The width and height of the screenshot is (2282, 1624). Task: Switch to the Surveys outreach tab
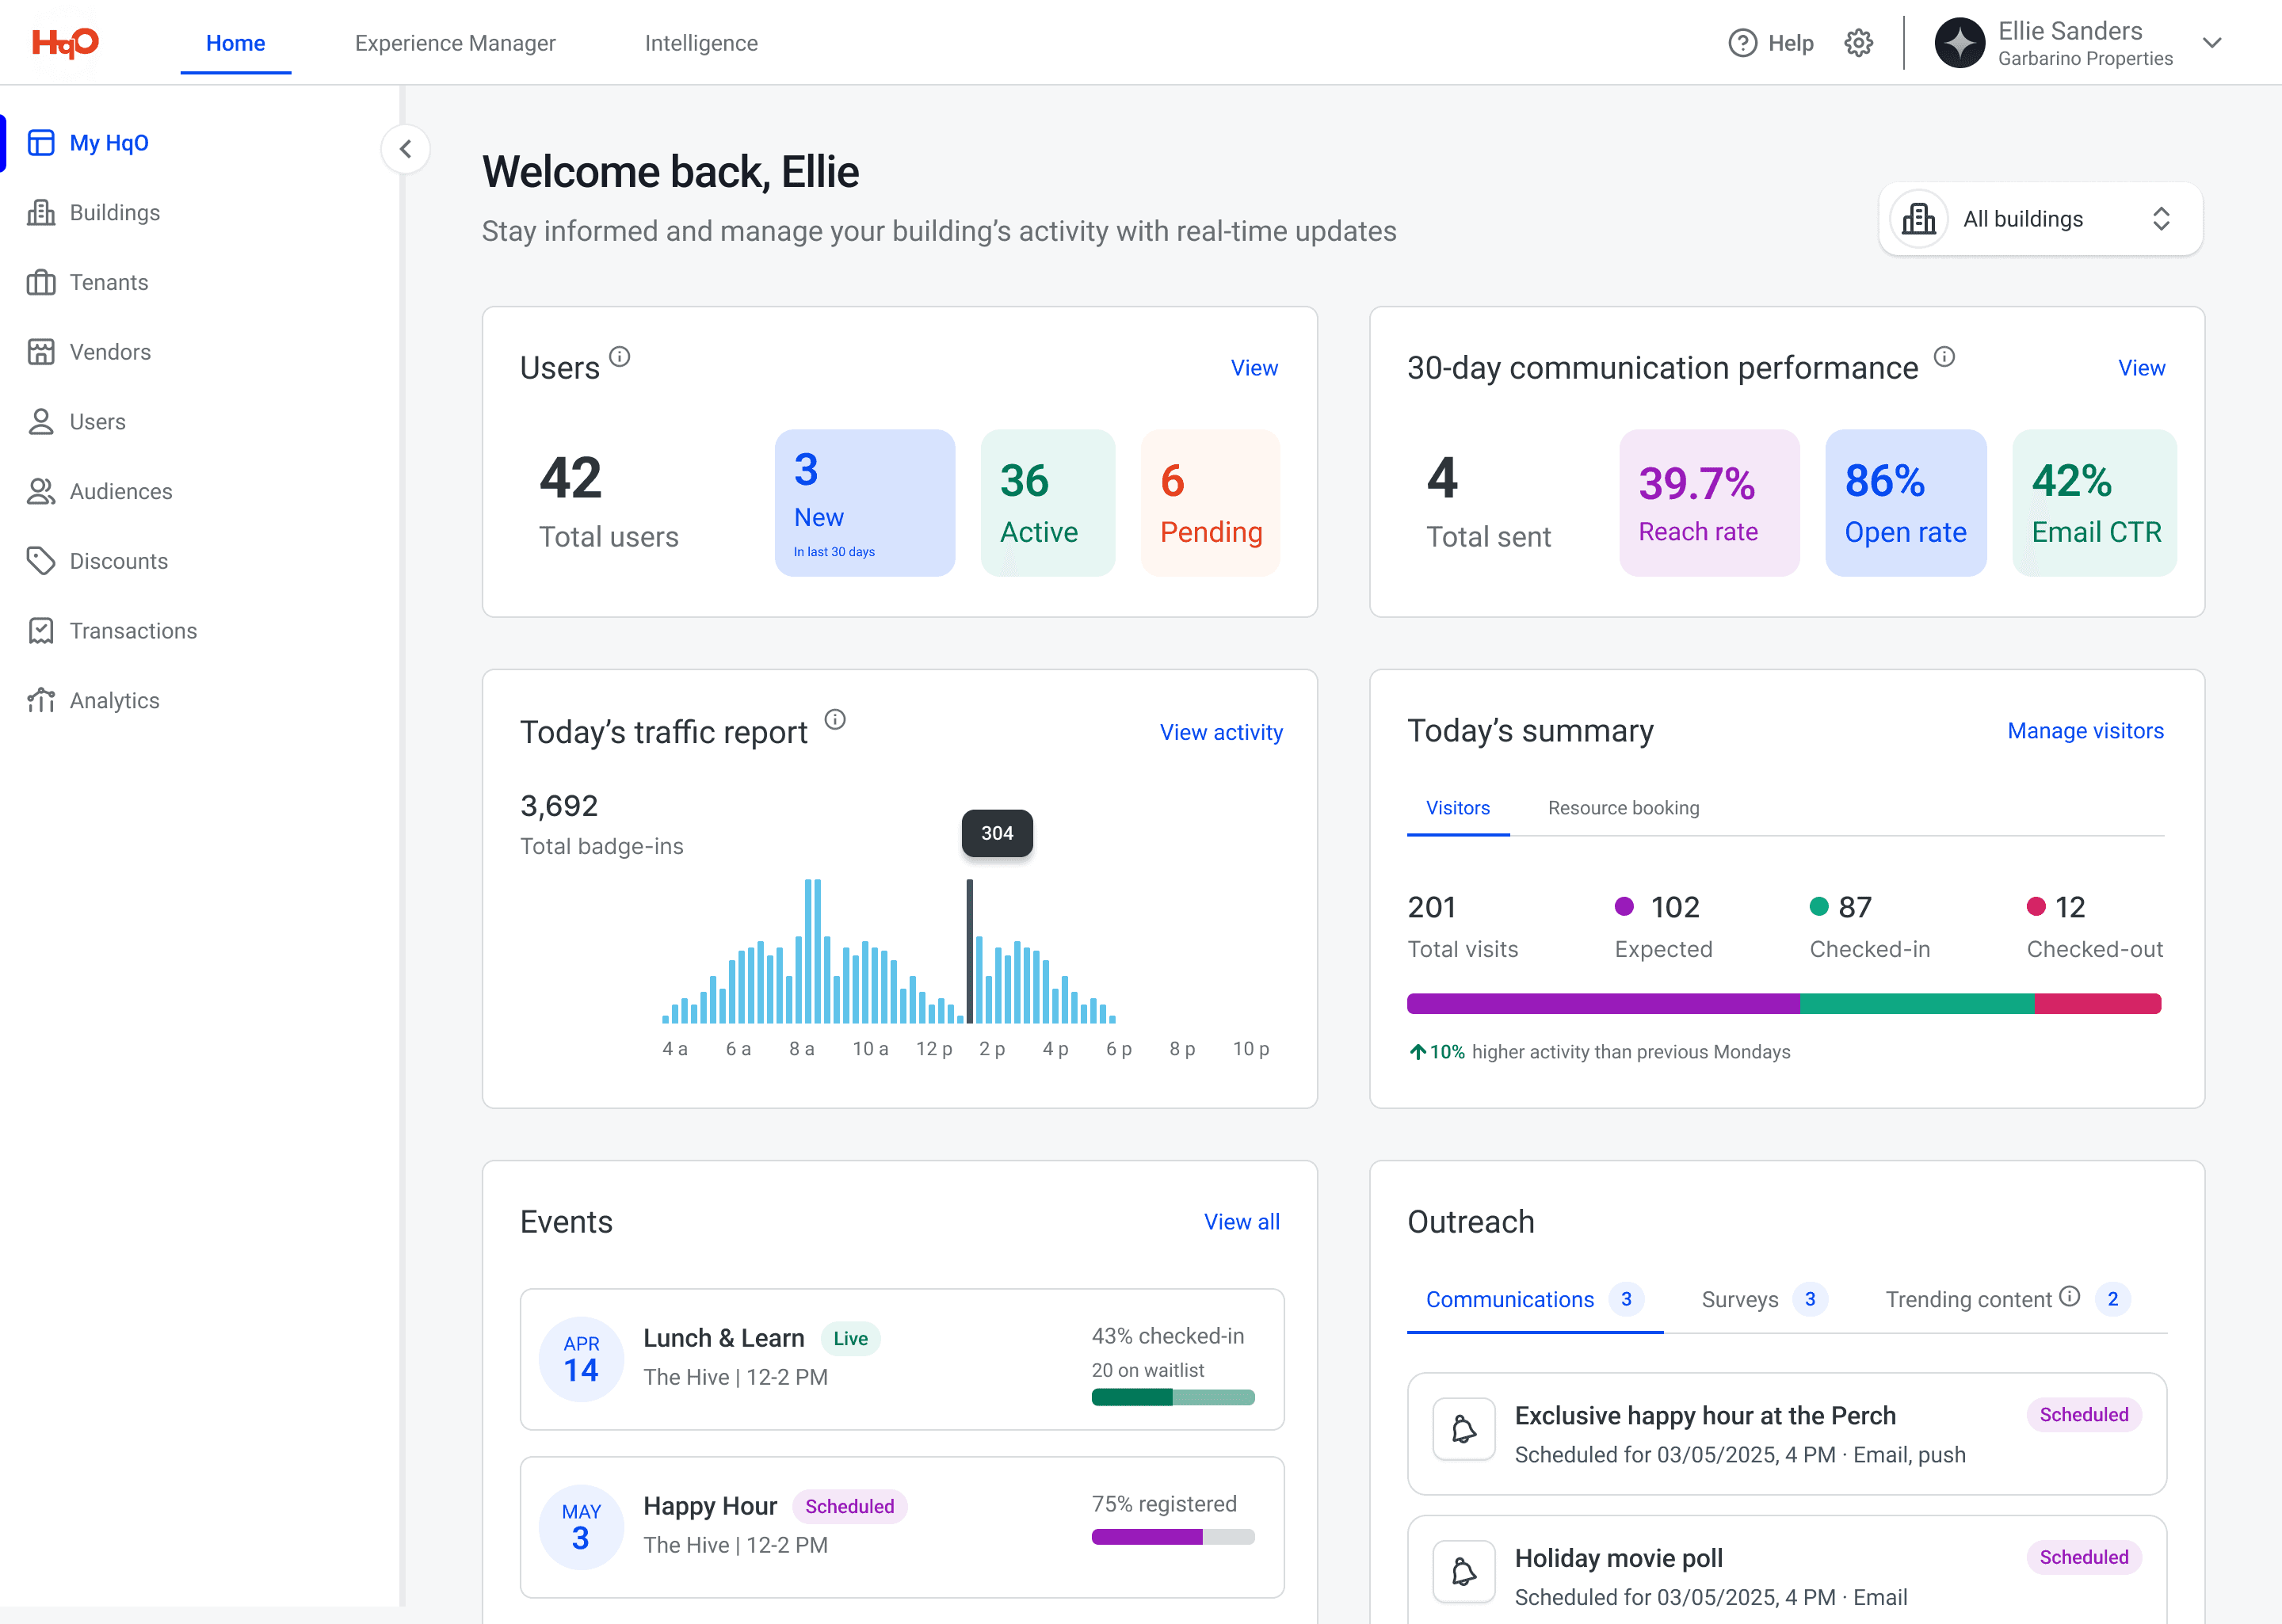(1740, 1299)
